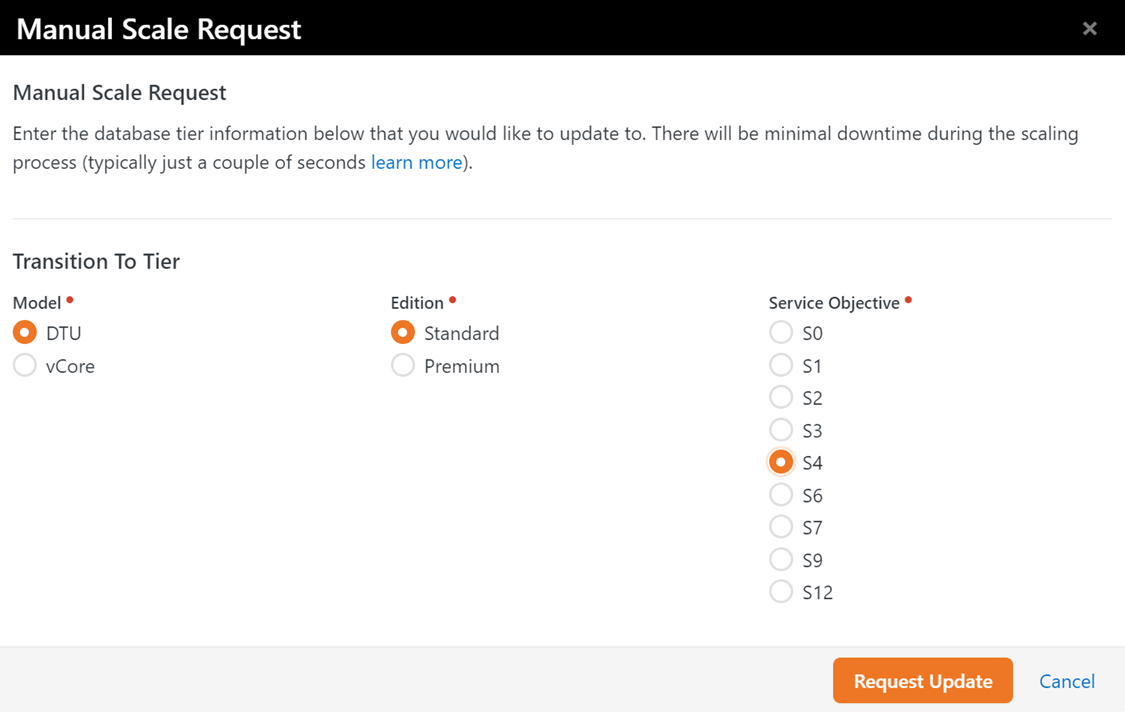Click the vCore label text
The height and width of the screenshot is (712, 1125).
pyautogui.click(x=70, y=366)
